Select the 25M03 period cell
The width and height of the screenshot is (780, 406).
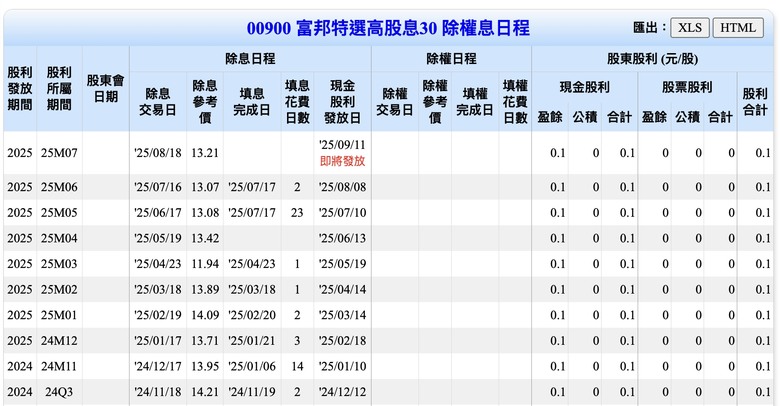[59, 264]
